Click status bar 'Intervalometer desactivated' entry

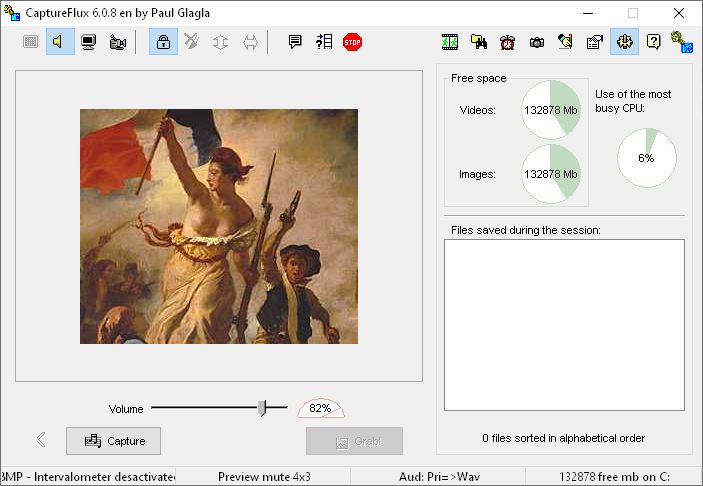pos(88,477)
